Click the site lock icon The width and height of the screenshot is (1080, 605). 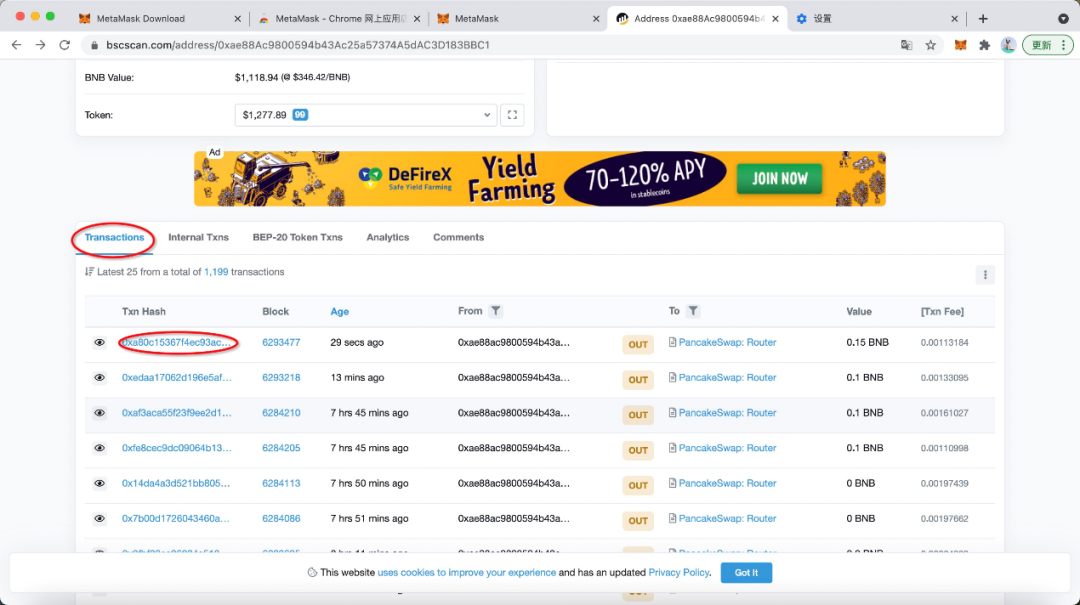coord(94,45)
